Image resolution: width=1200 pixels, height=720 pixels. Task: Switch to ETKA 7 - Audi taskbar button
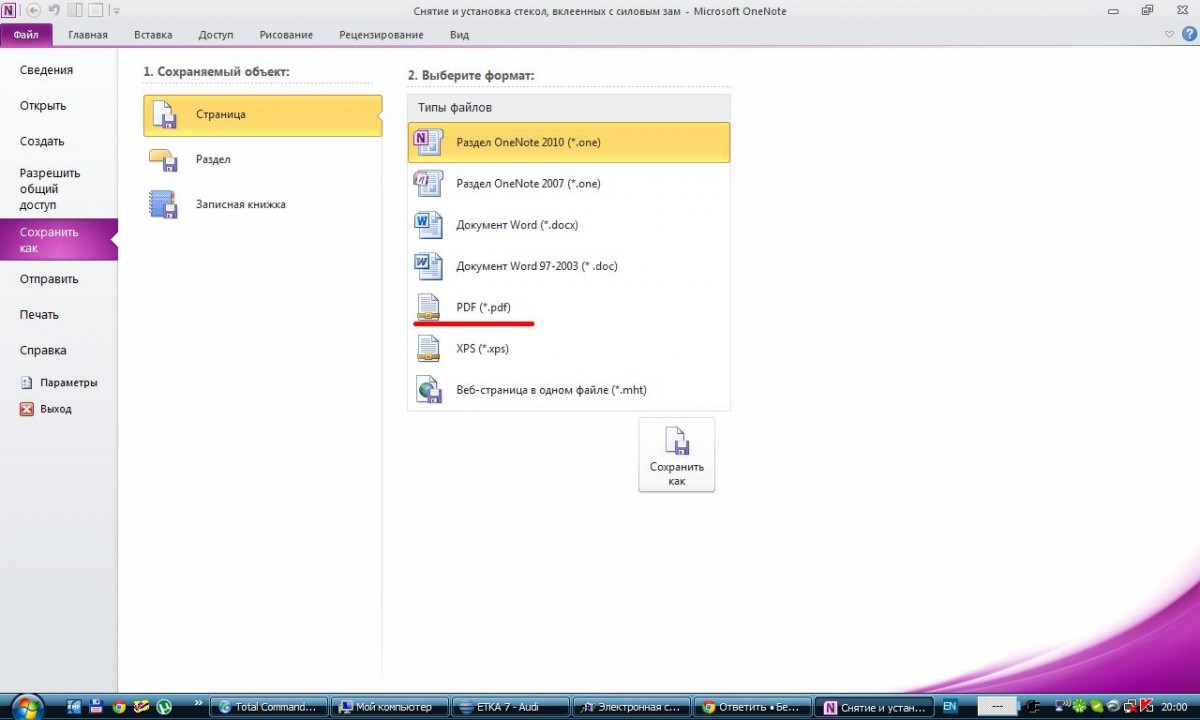click(x=511, y=706)
